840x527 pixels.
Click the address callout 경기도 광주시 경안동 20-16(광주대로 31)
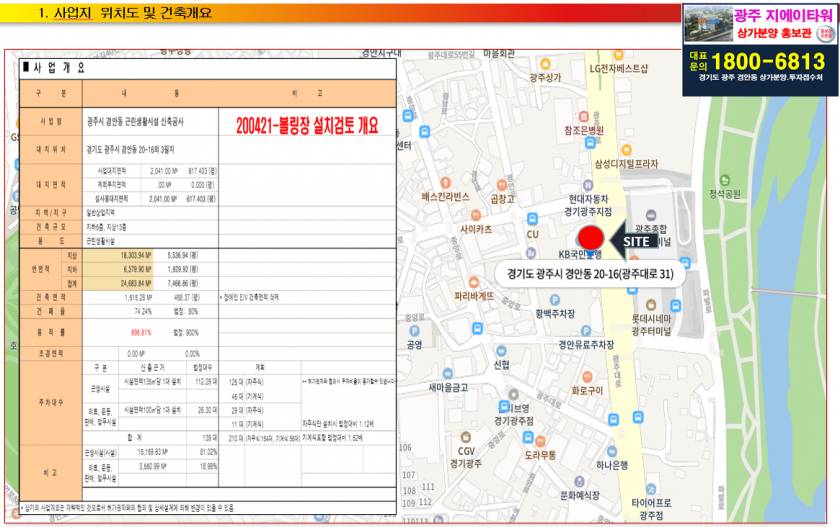coord(590,274)
